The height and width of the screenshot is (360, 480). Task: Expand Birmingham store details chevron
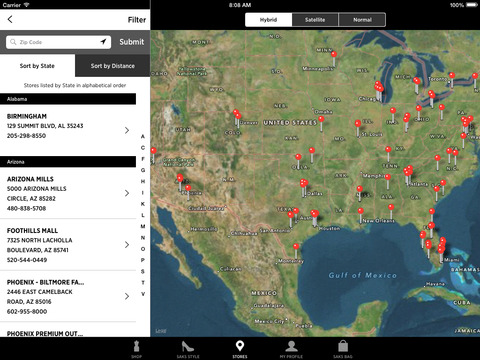coord(127,130)
